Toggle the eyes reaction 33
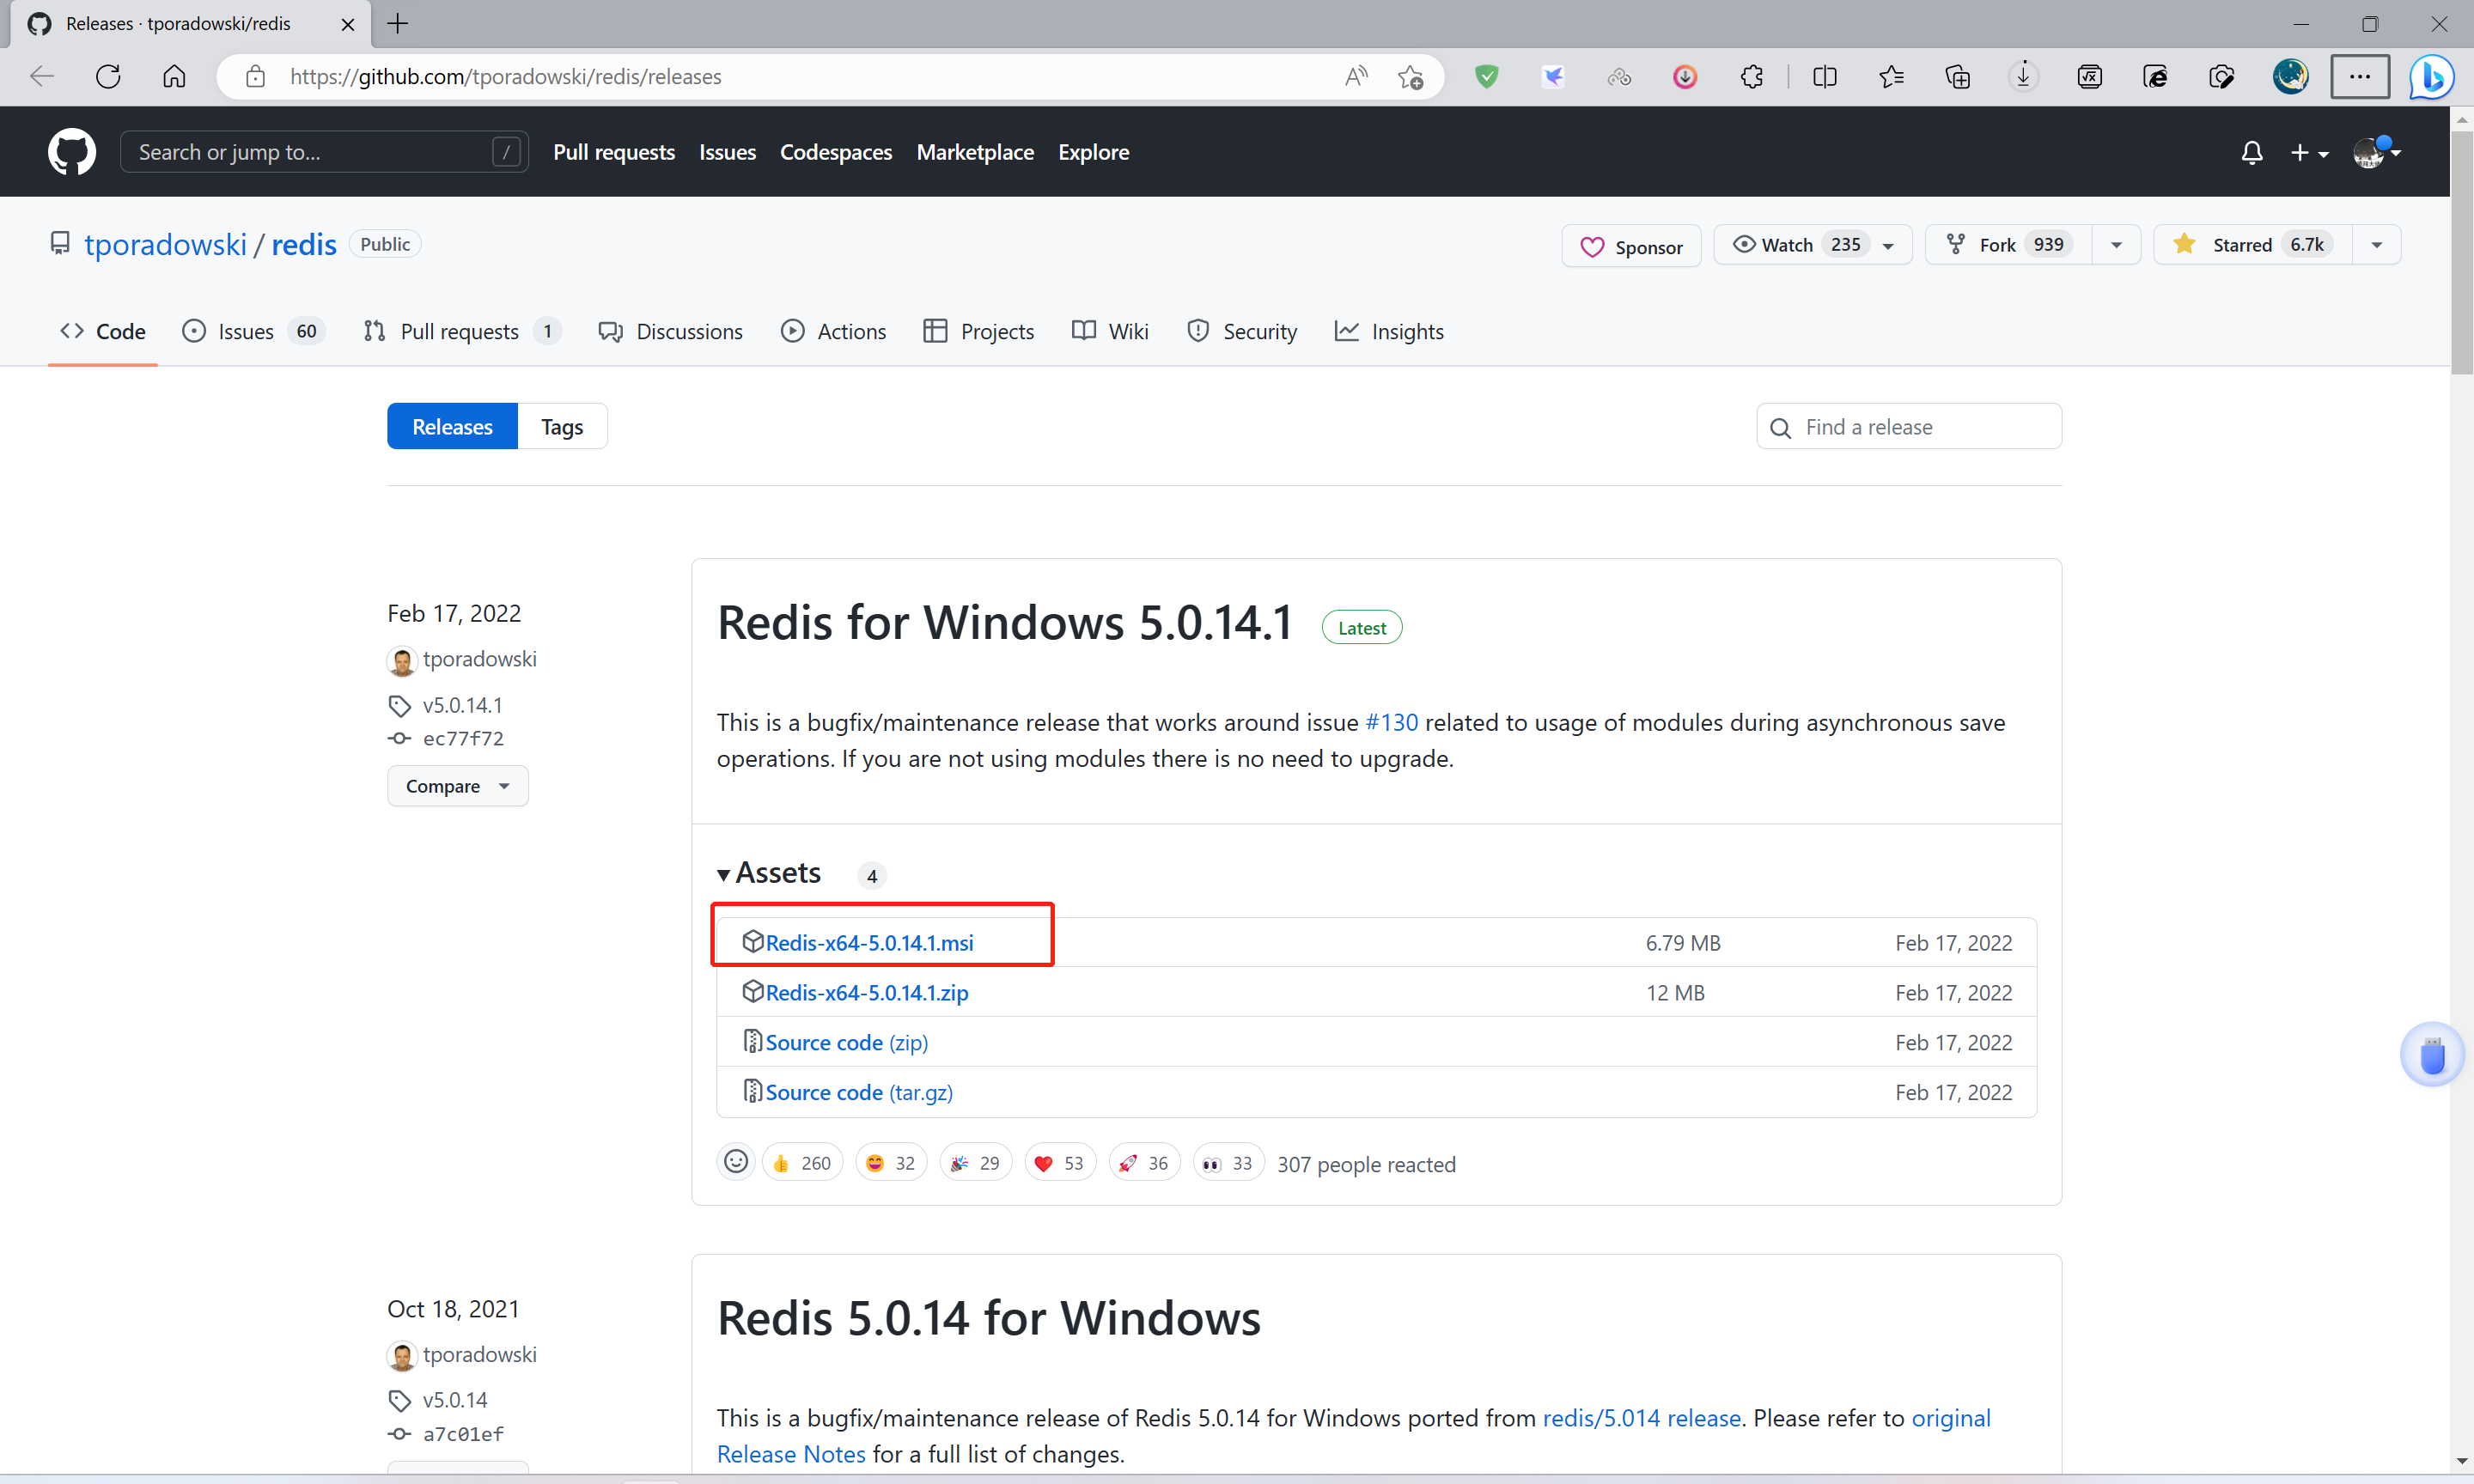This screenshot has height=1484, width=2474. pos(1228,1163)
